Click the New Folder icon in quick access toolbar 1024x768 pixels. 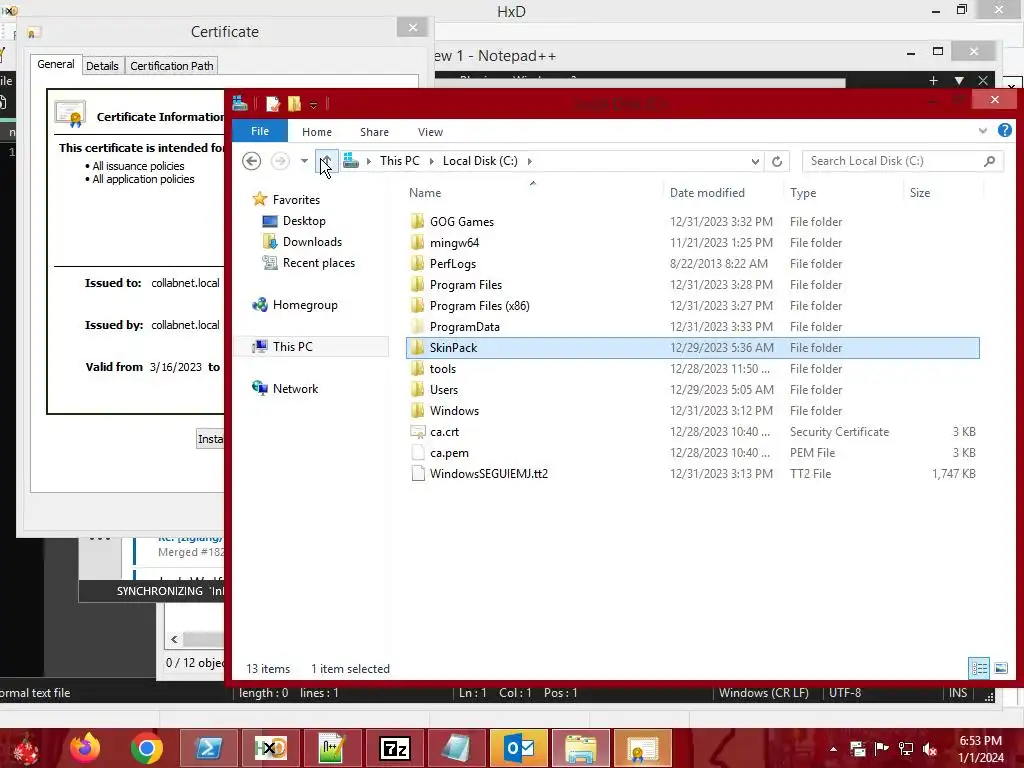click(x=295, y=103)
